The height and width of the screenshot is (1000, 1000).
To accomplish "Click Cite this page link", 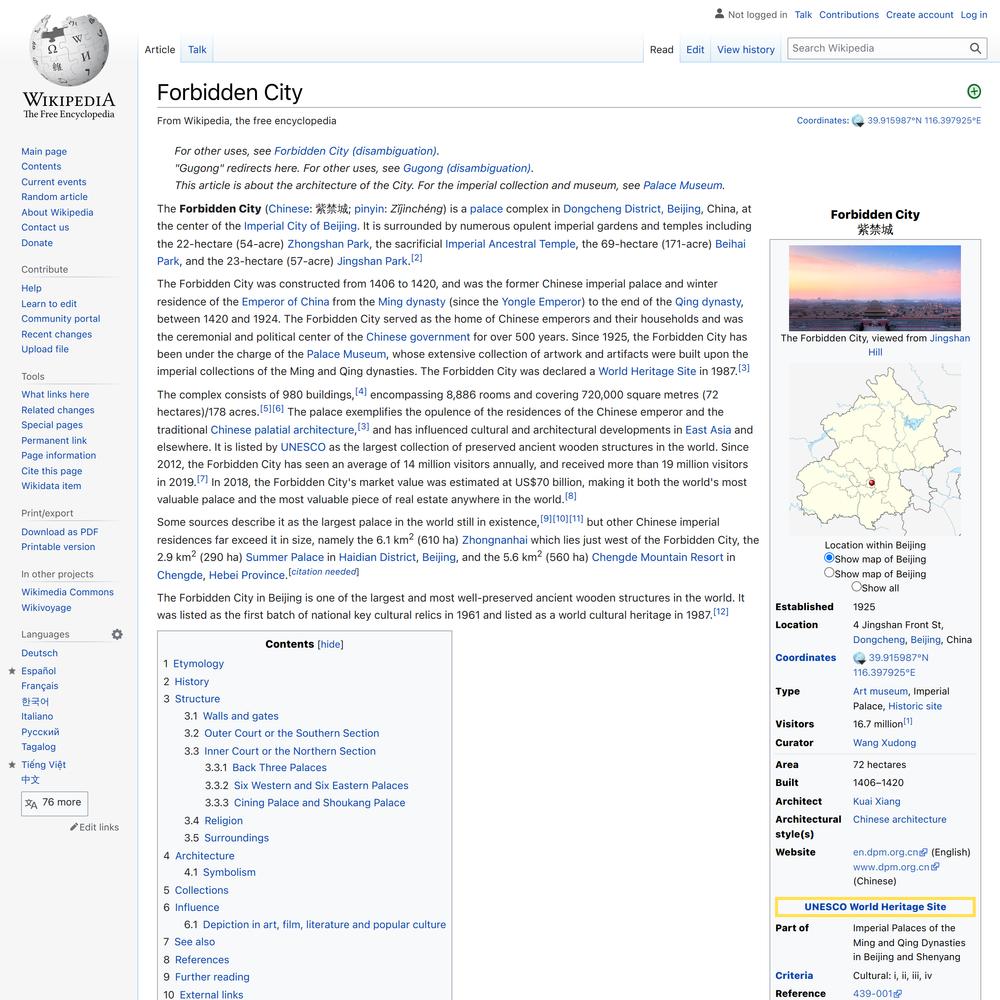I will point(52,471).
